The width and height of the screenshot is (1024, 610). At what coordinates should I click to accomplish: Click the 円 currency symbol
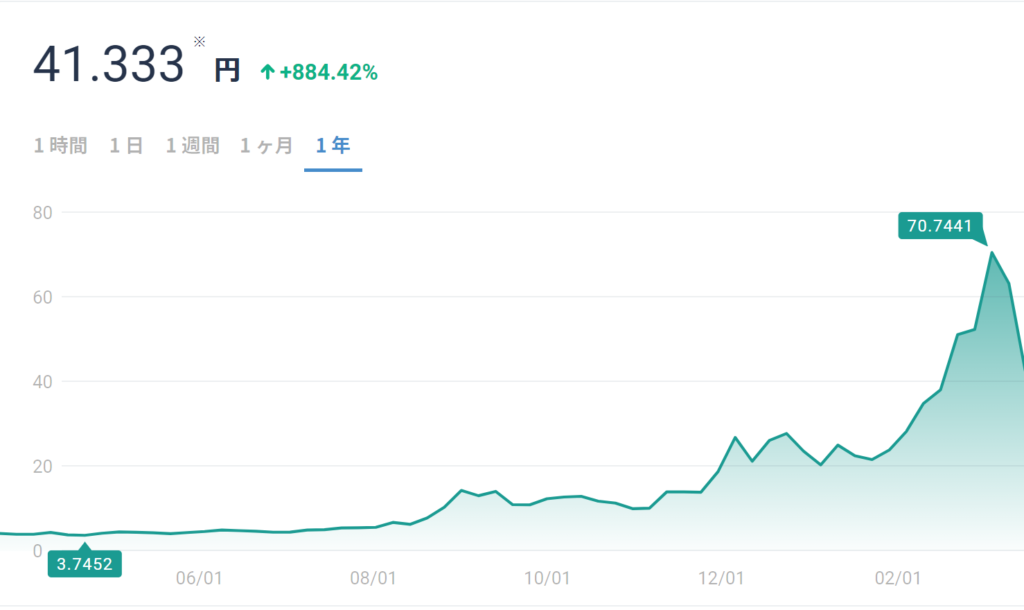[227, 71]
